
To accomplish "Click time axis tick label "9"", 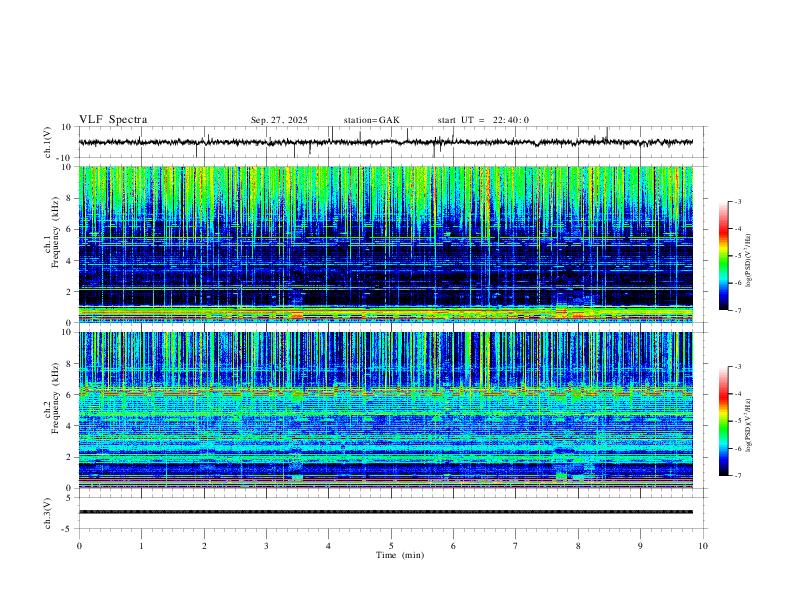I will 640,546.
